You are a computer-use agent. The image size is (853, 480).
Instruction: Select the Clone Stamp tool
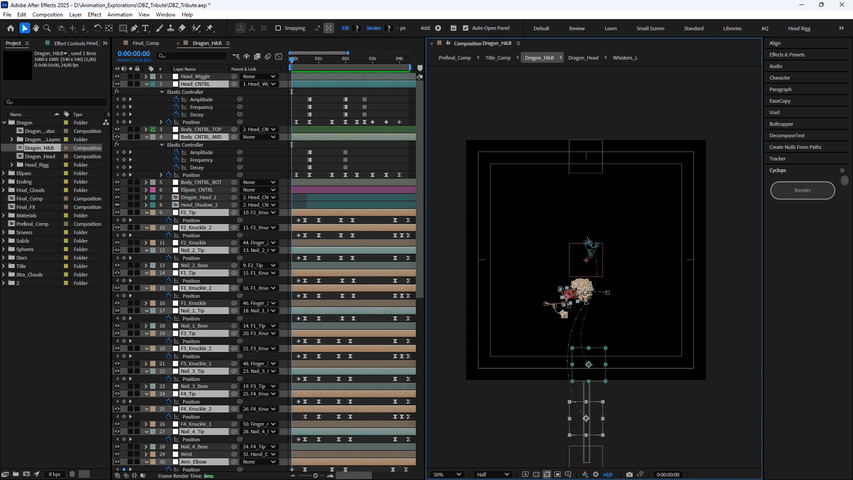(x=170, y=28)
